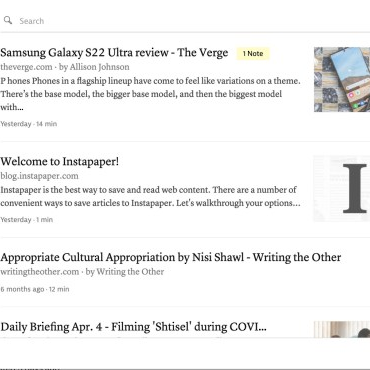Click the 6 months ago 12 min label
Screen dimensions: 370x370
[35, 289]
